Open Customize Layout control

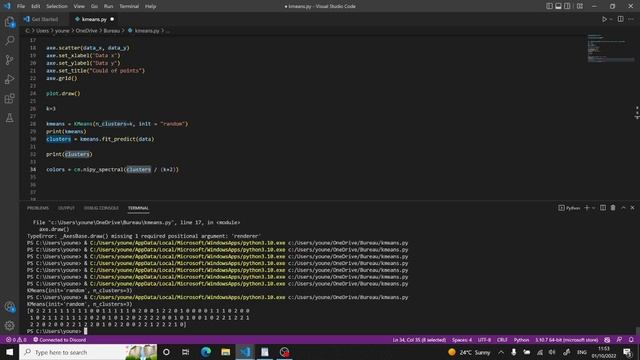pyautogui.click(x=580, y=6)
